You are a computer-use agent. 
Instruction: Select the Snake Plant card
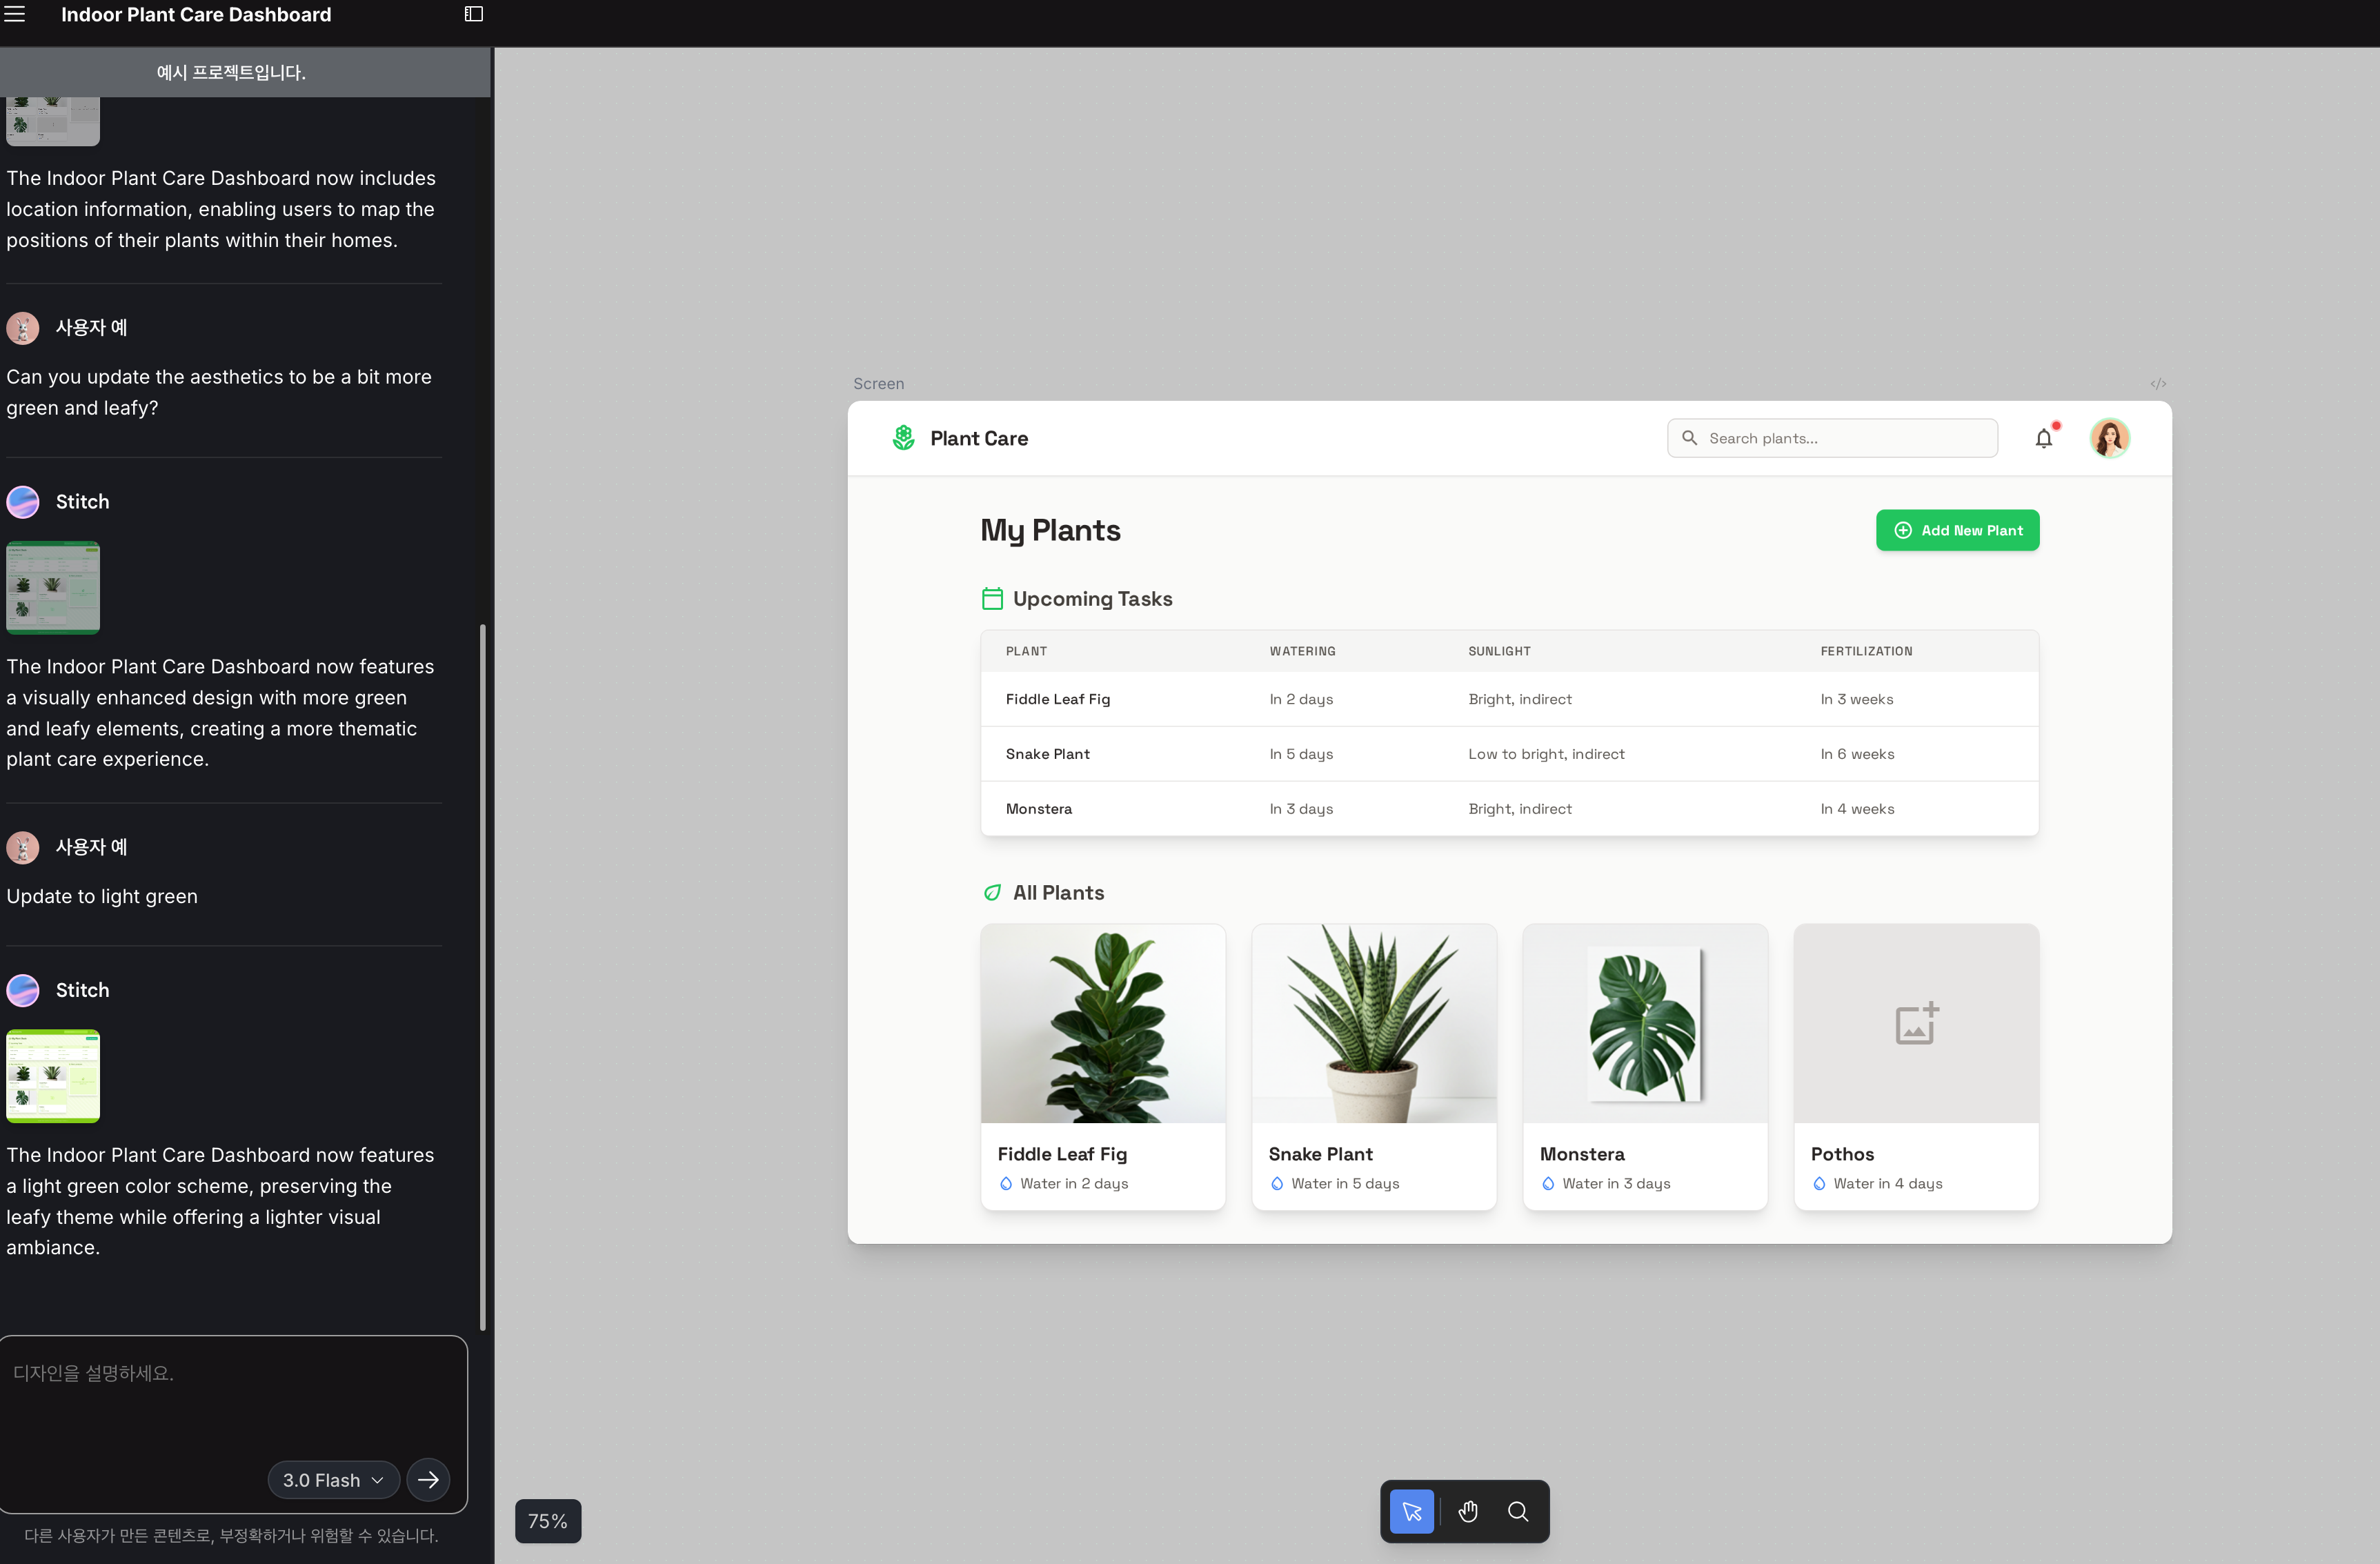point(1373,1065)
